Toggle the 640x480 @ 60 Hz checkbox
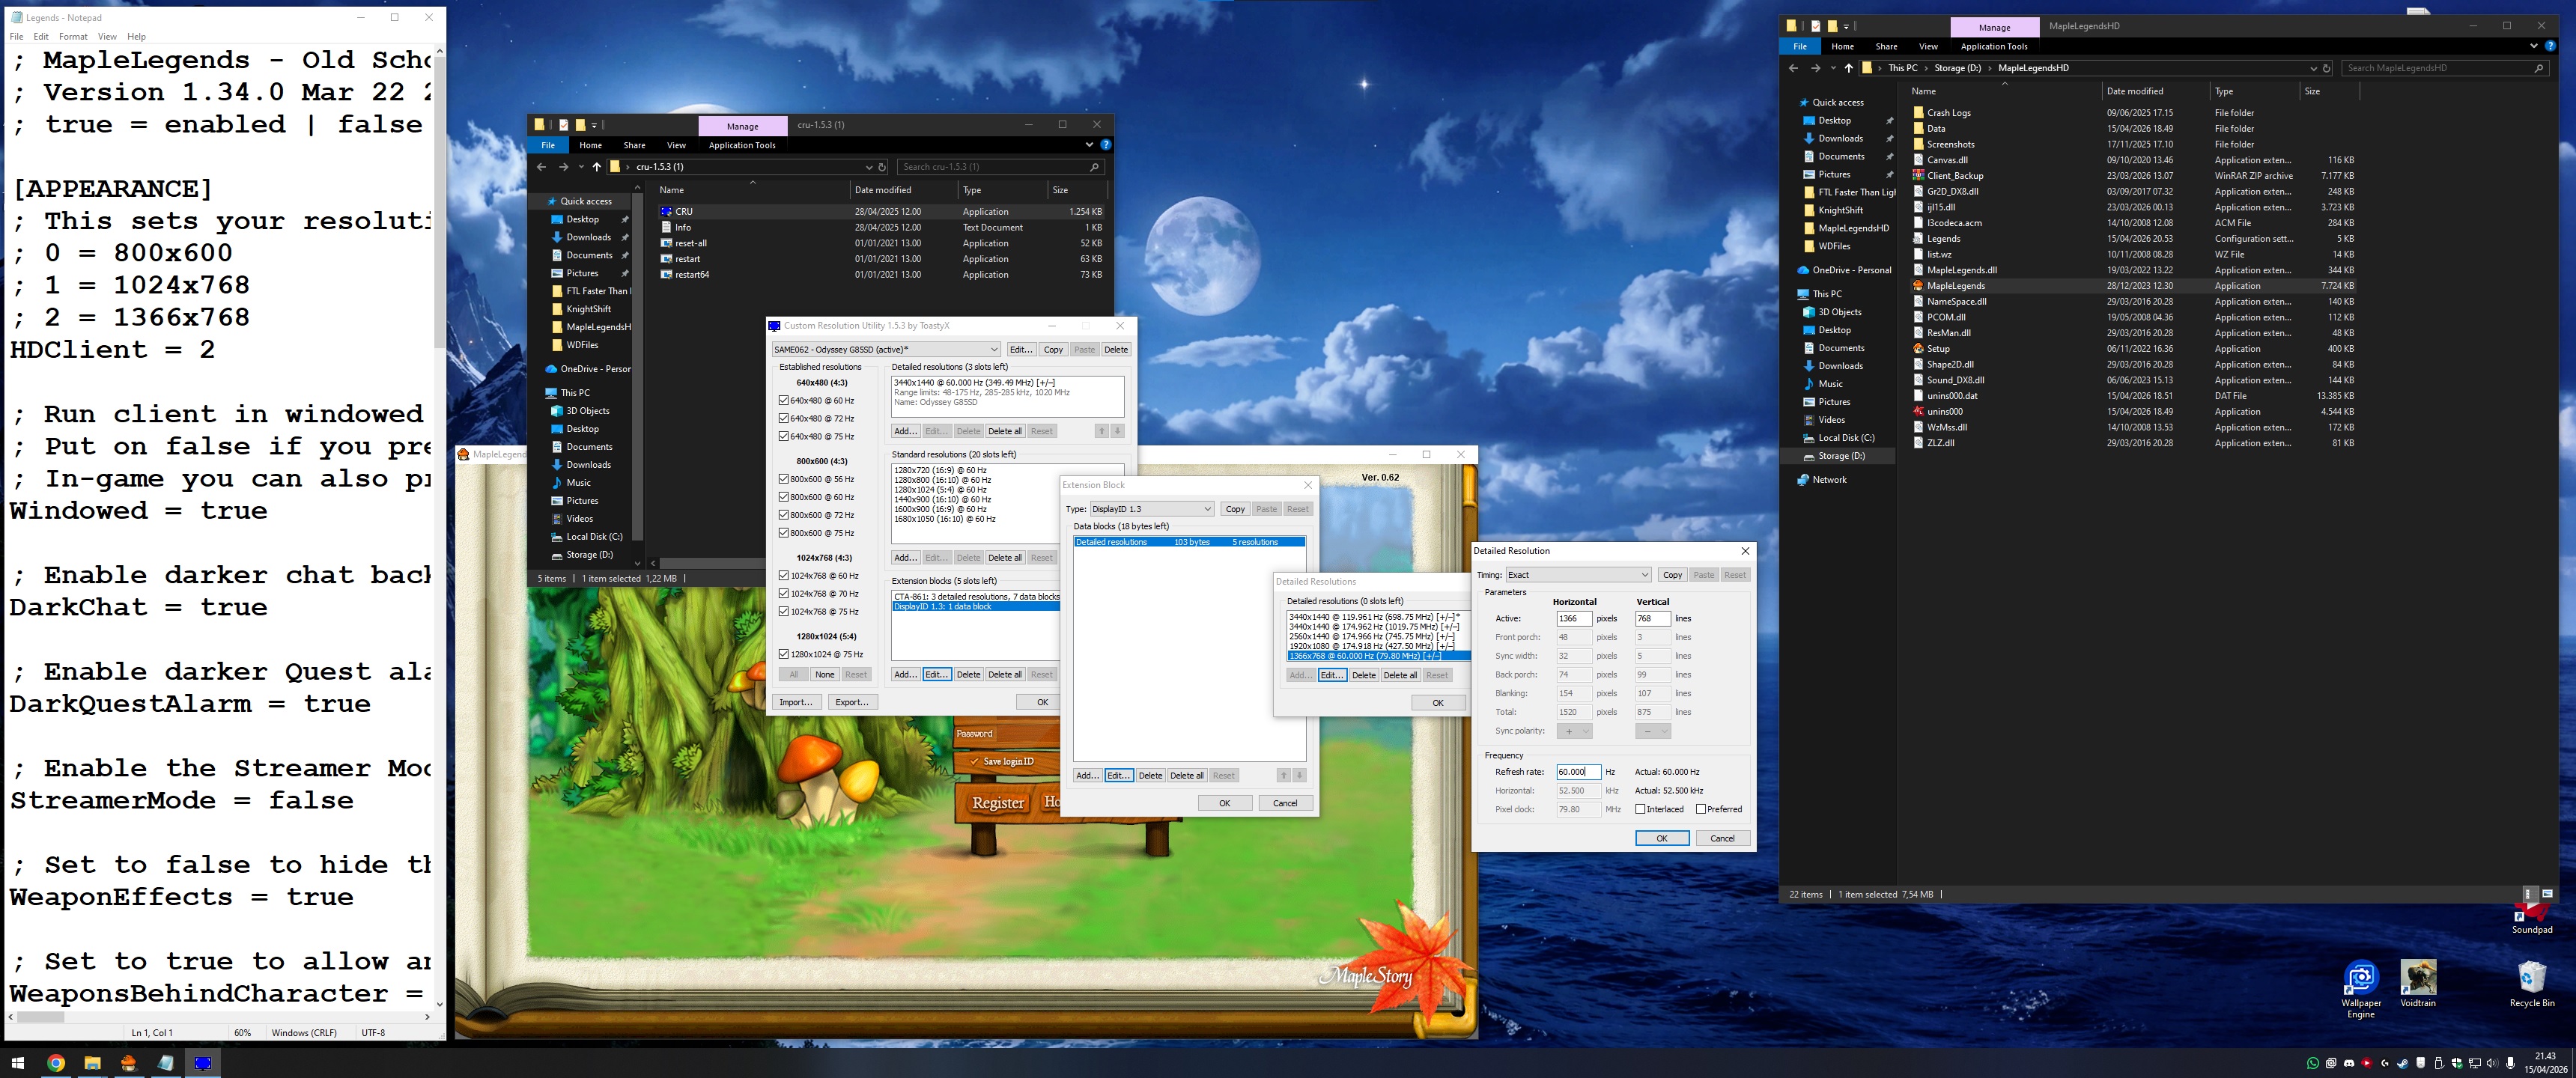Screen dimensions: 2576x1078 [784, 400]
